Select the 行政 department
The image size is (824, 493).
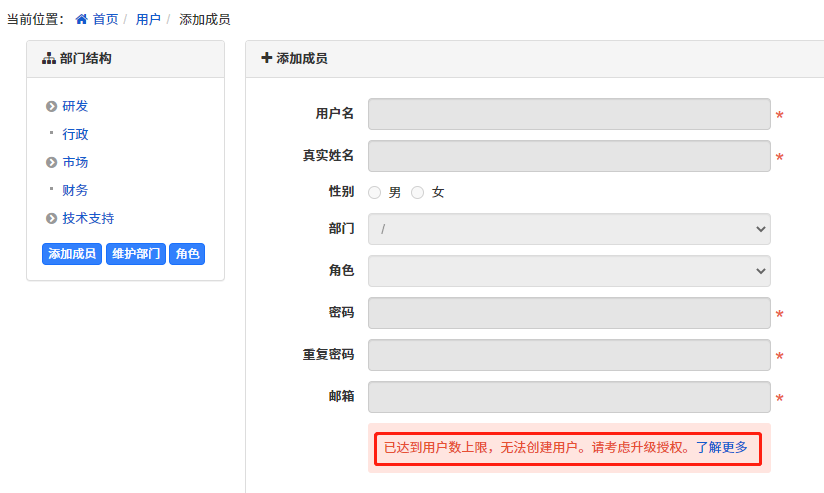75,134
